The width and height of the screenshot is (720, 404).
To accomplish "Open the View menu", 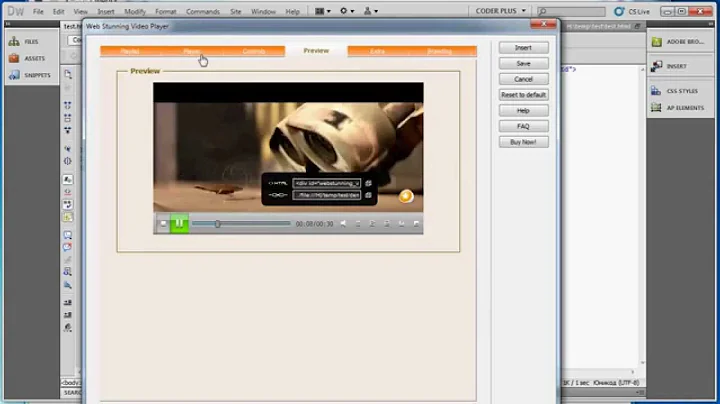I will (x=80, y=11).
